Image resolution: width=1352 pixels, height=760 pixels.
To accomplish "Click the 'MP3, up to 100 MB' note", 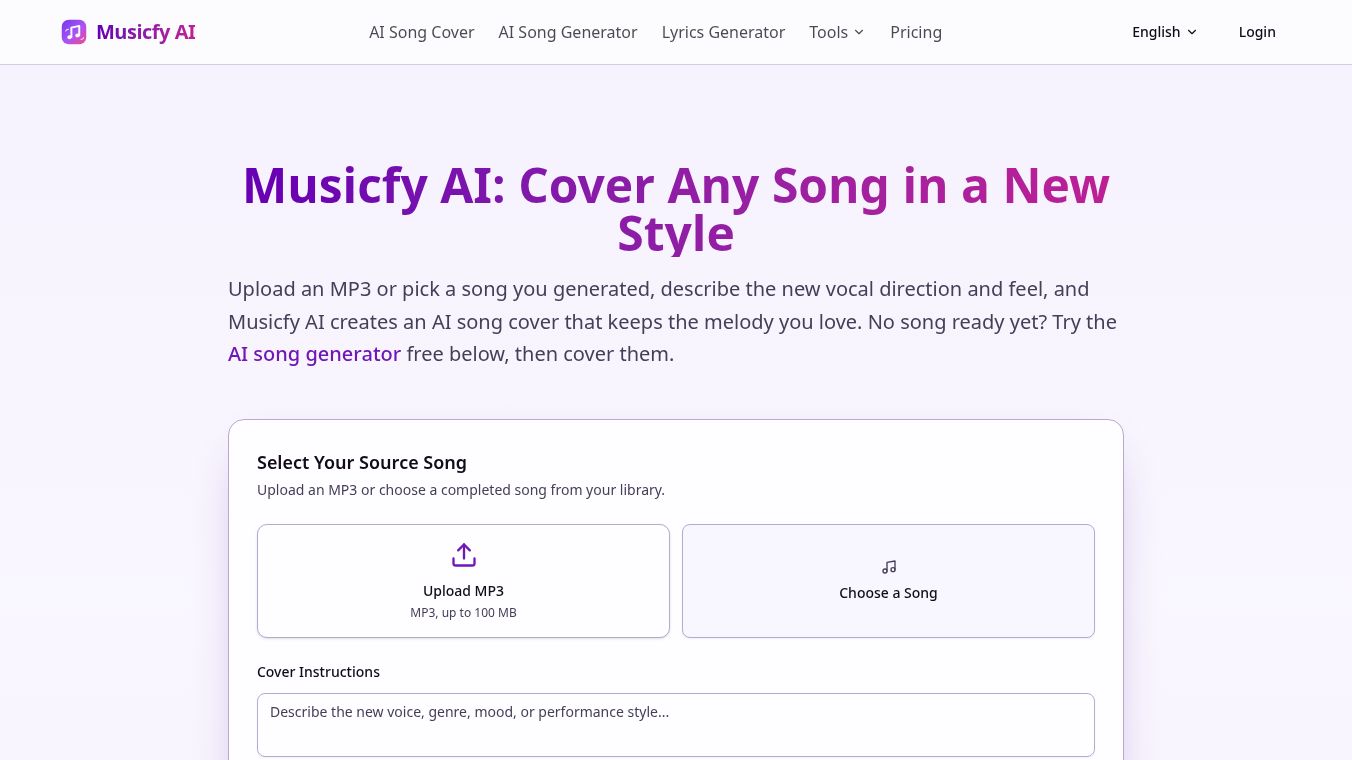I will click(x=463, y=612).
